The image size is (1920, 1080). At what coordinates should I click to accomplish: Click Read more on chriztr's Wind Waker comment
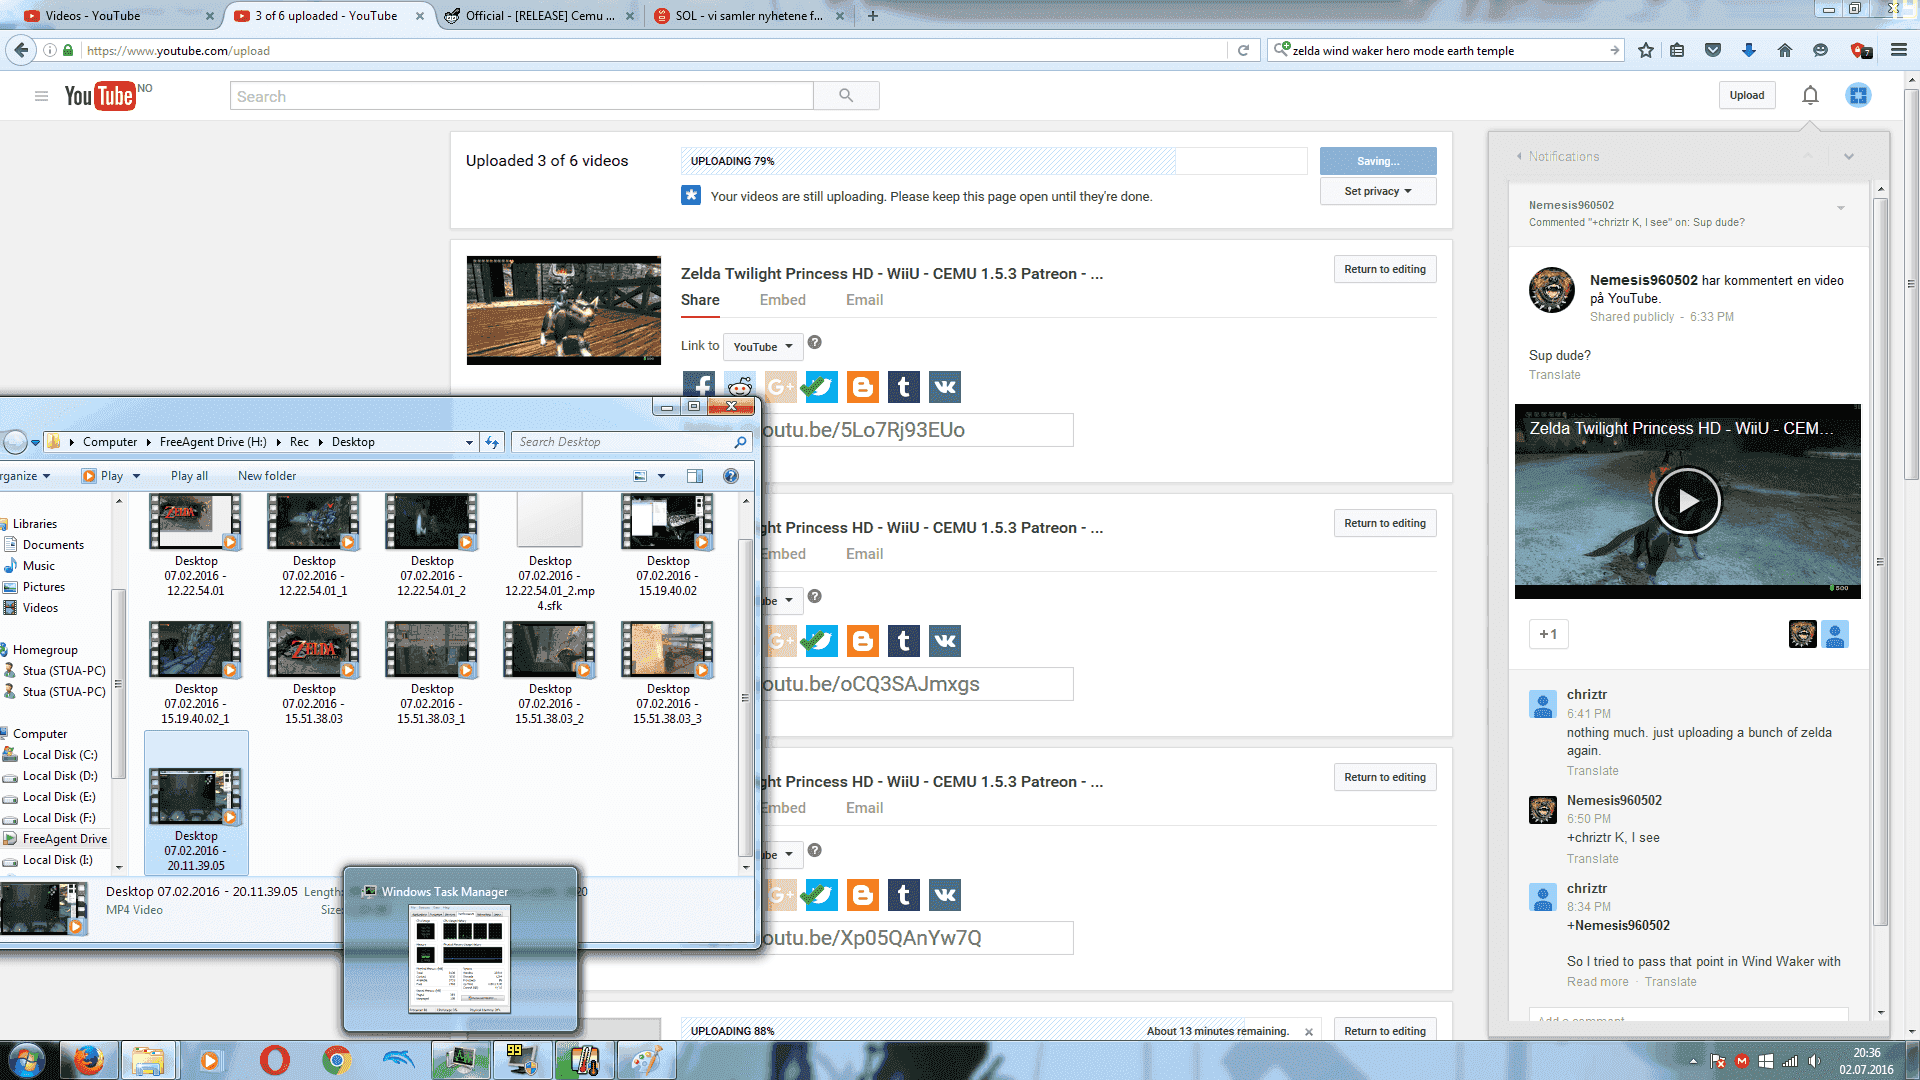click(1597, 982)
